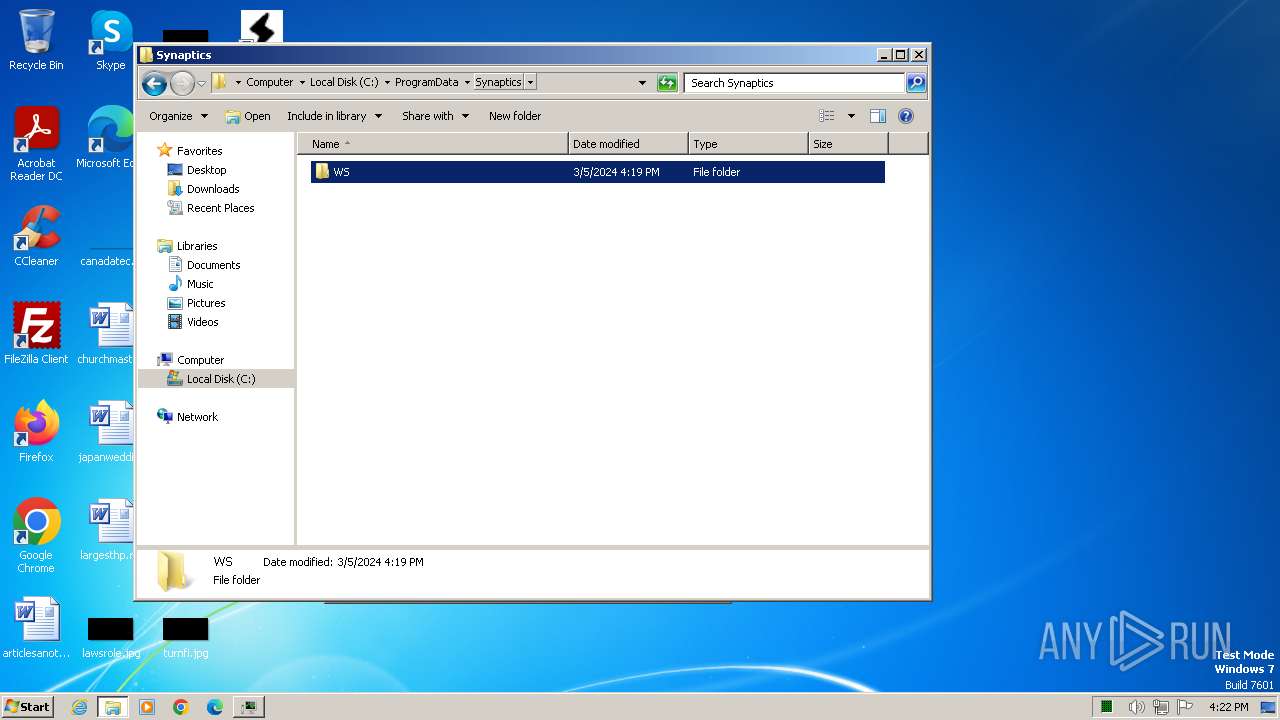Viewport: 1280px width, 720px height.
Task: Expand dropdown arrow after ProgramData breadcrumb
Action: coord(467,83)
